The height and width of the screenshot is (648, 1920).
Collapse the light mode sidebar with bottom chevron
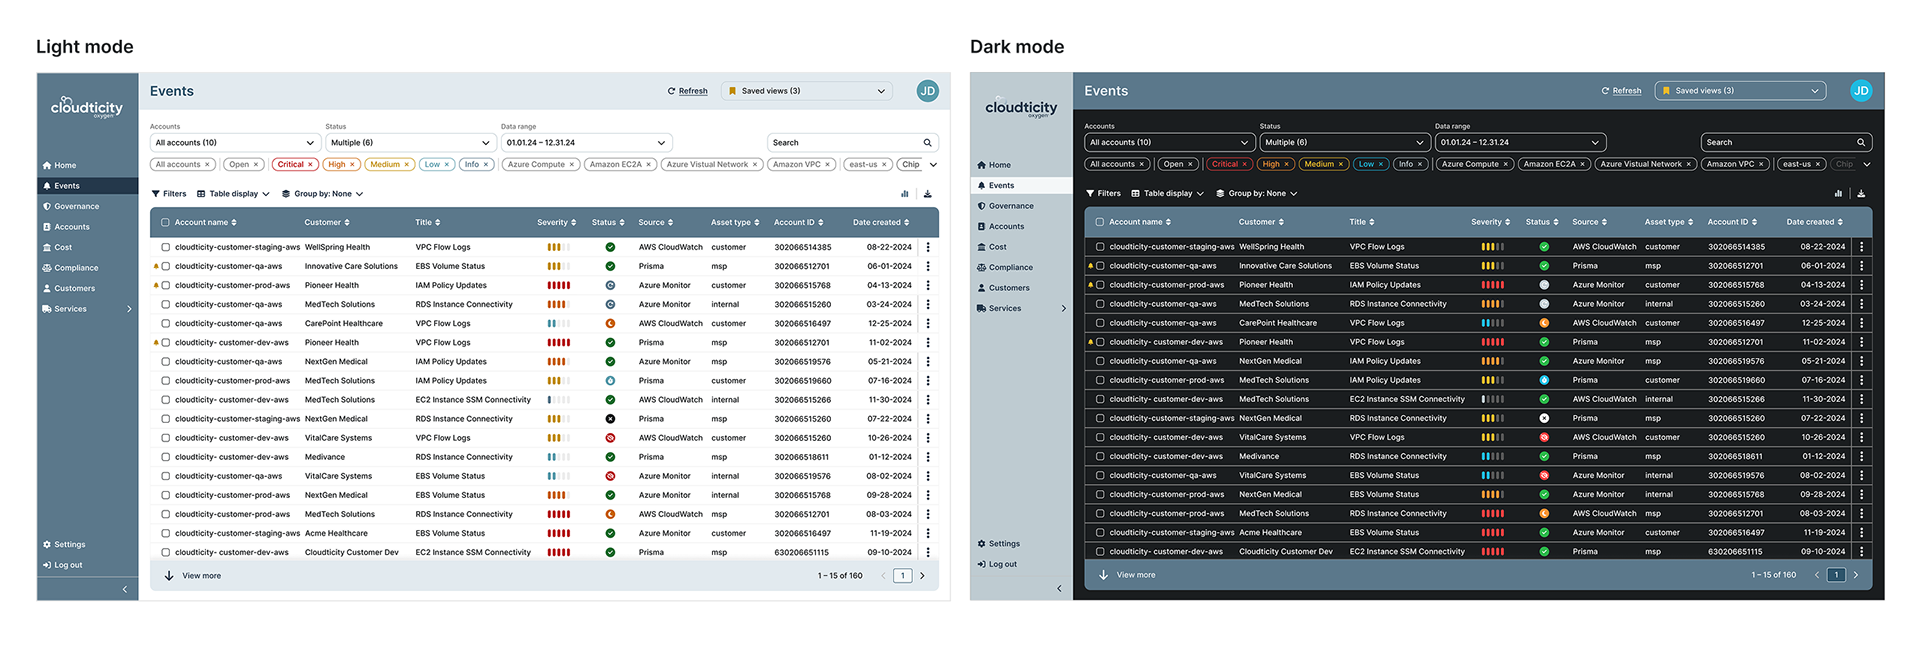[x=124, y=589]
